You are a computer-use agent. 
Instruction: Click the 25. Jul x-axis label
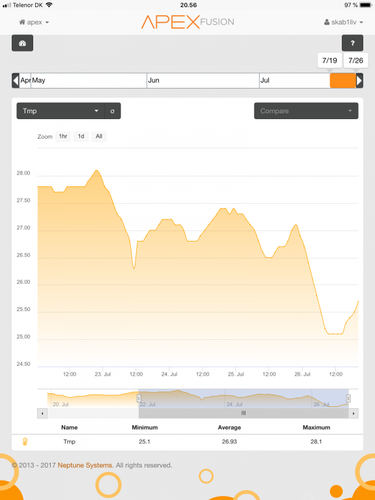[x=236, y=374]
